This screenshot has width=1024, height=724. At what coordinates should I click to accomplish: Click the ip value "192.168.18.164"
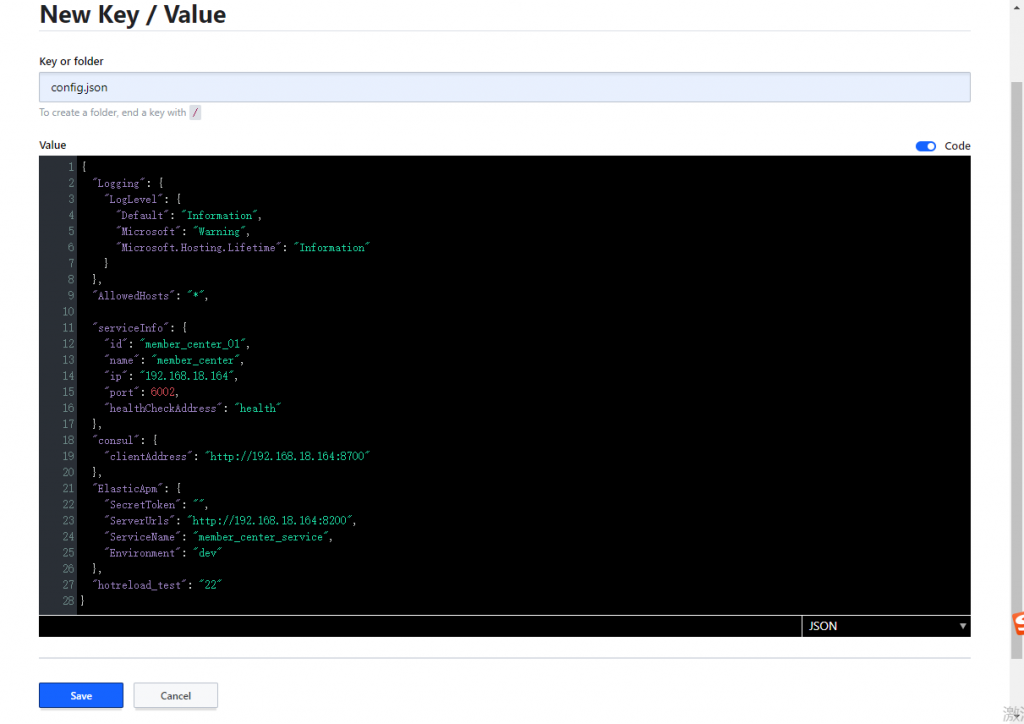(x=188, y=376)
